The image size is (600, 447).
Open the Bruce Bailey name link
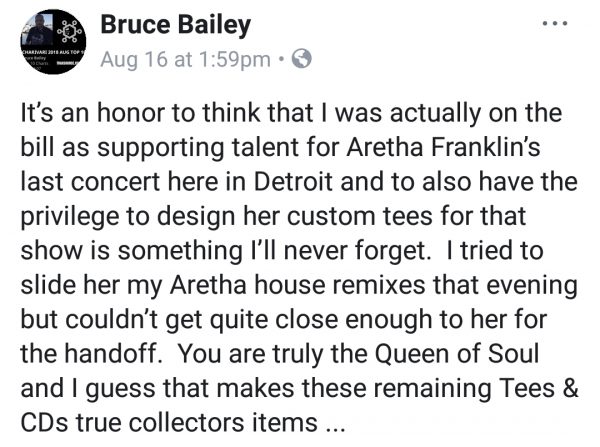[176, 25]
